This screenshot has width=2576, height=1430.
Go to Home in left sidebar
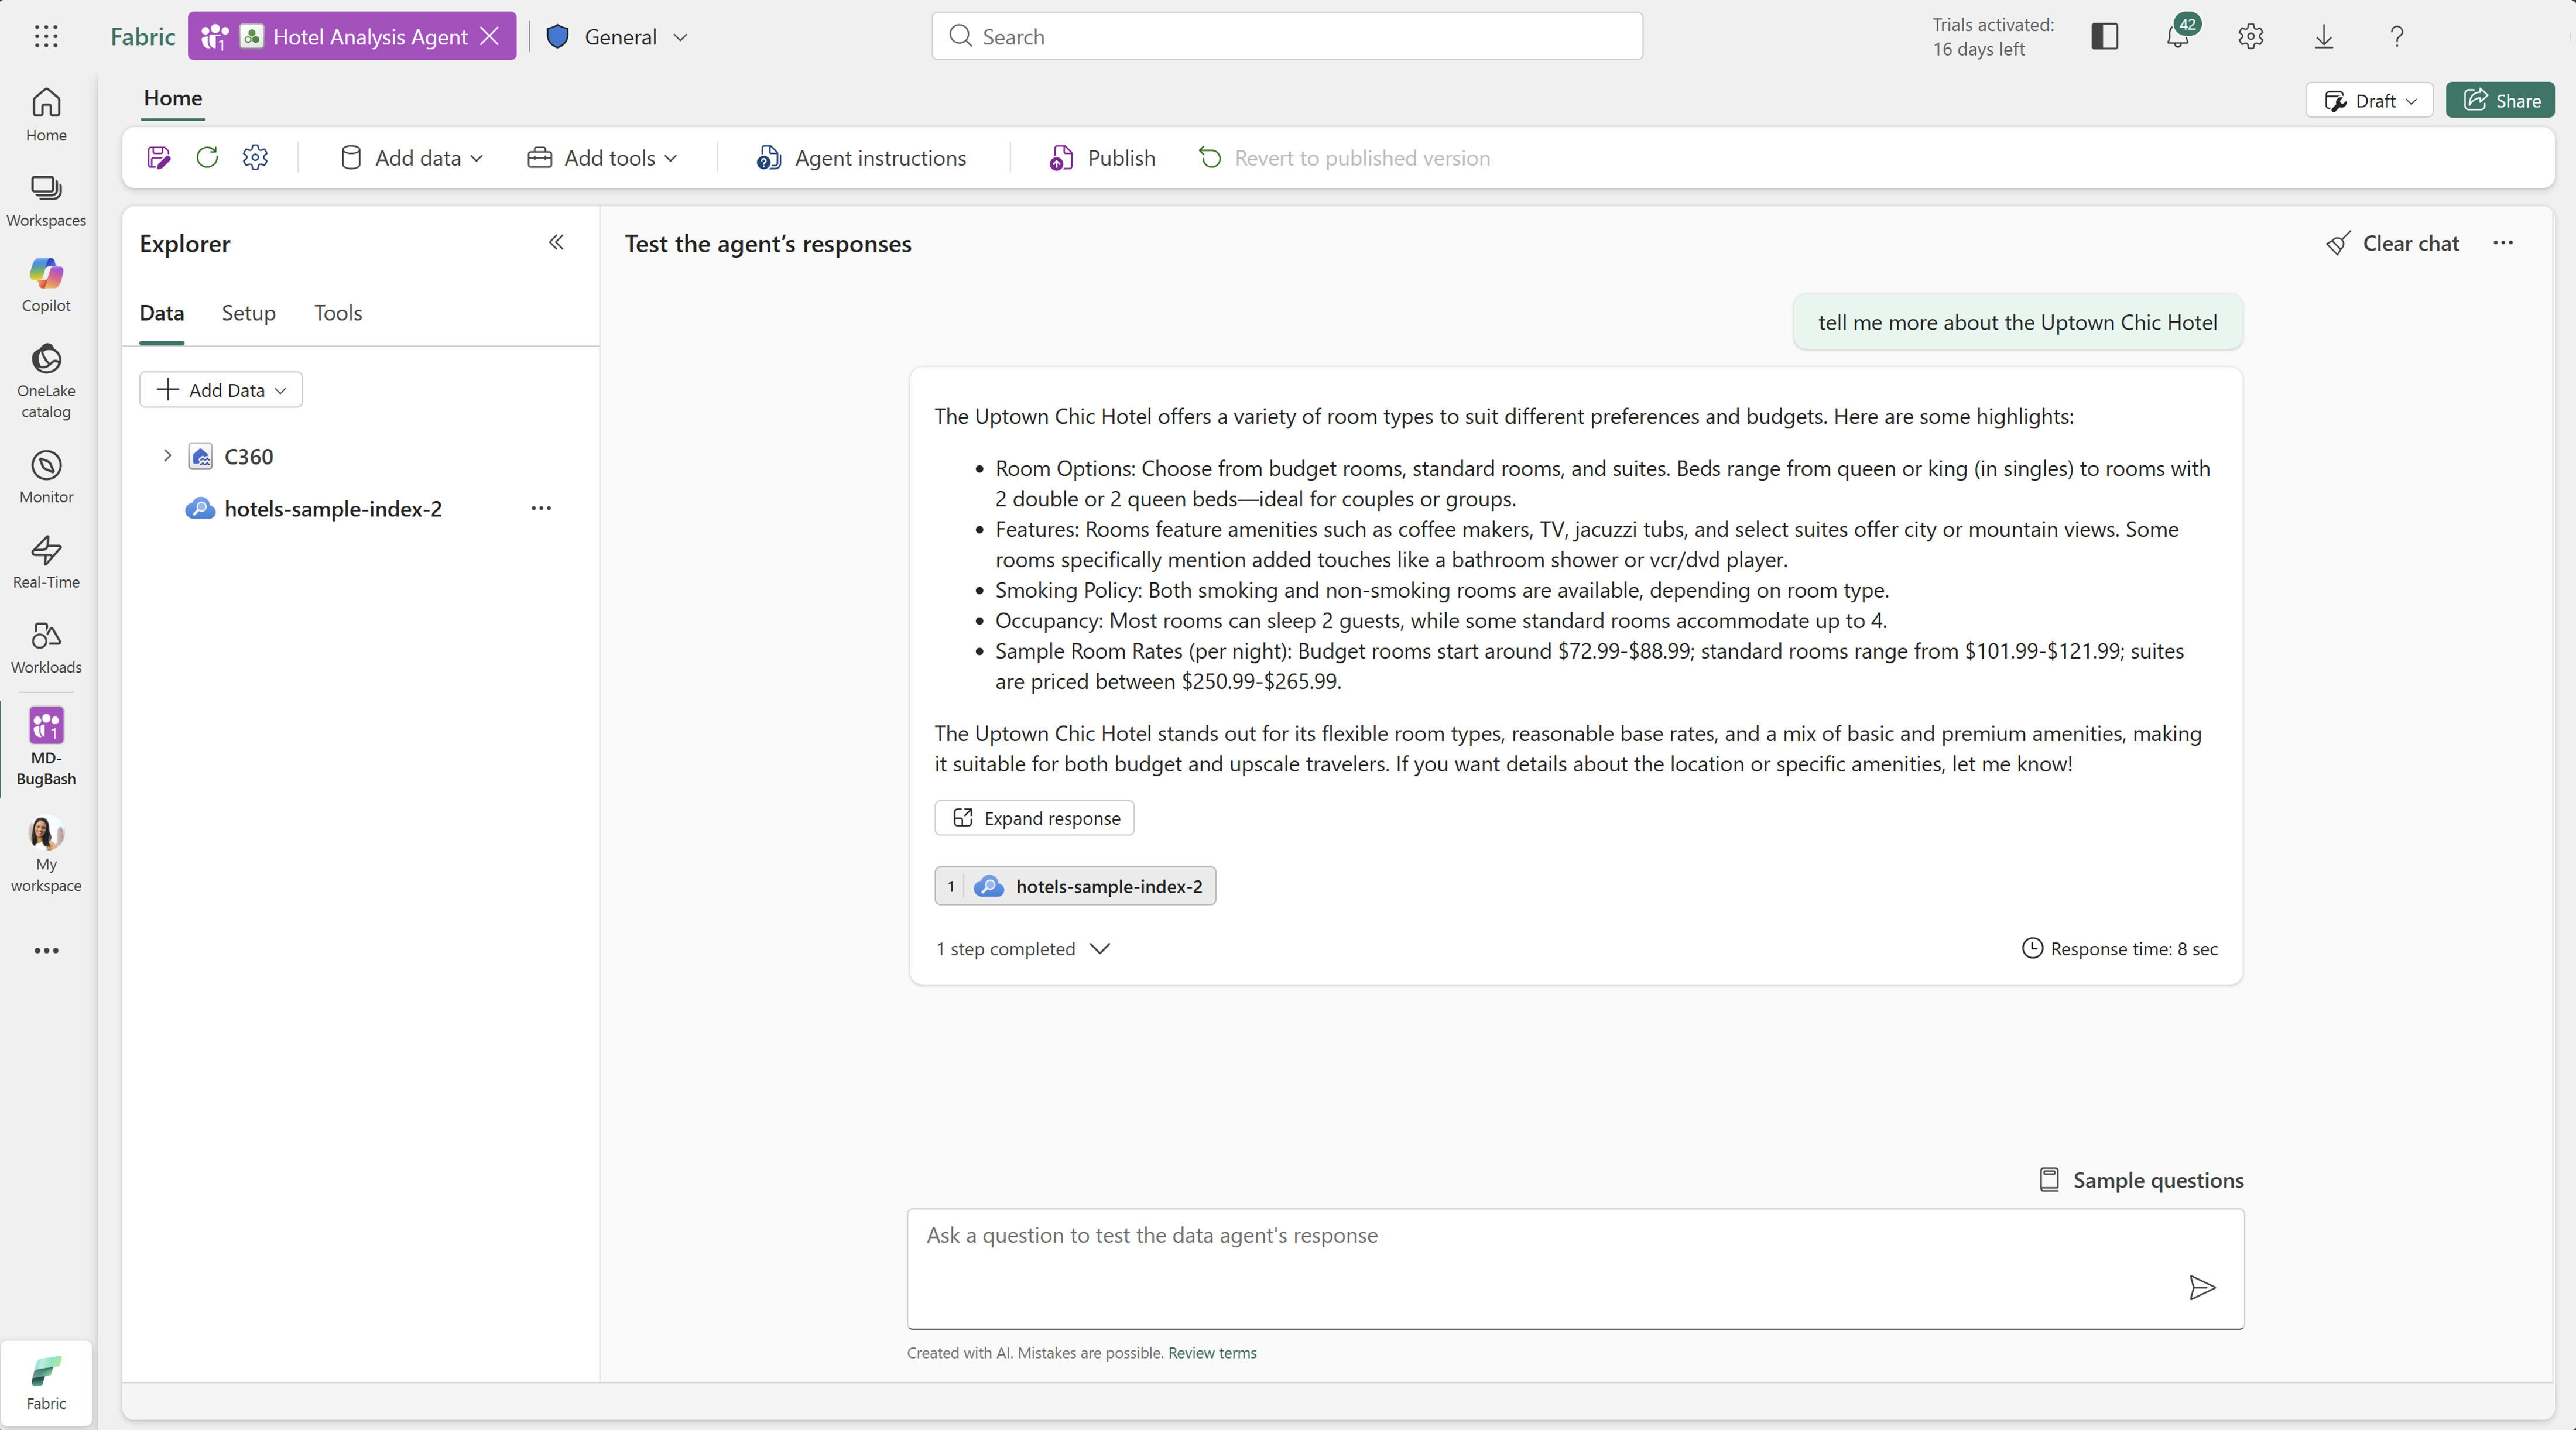click(46, 115)
